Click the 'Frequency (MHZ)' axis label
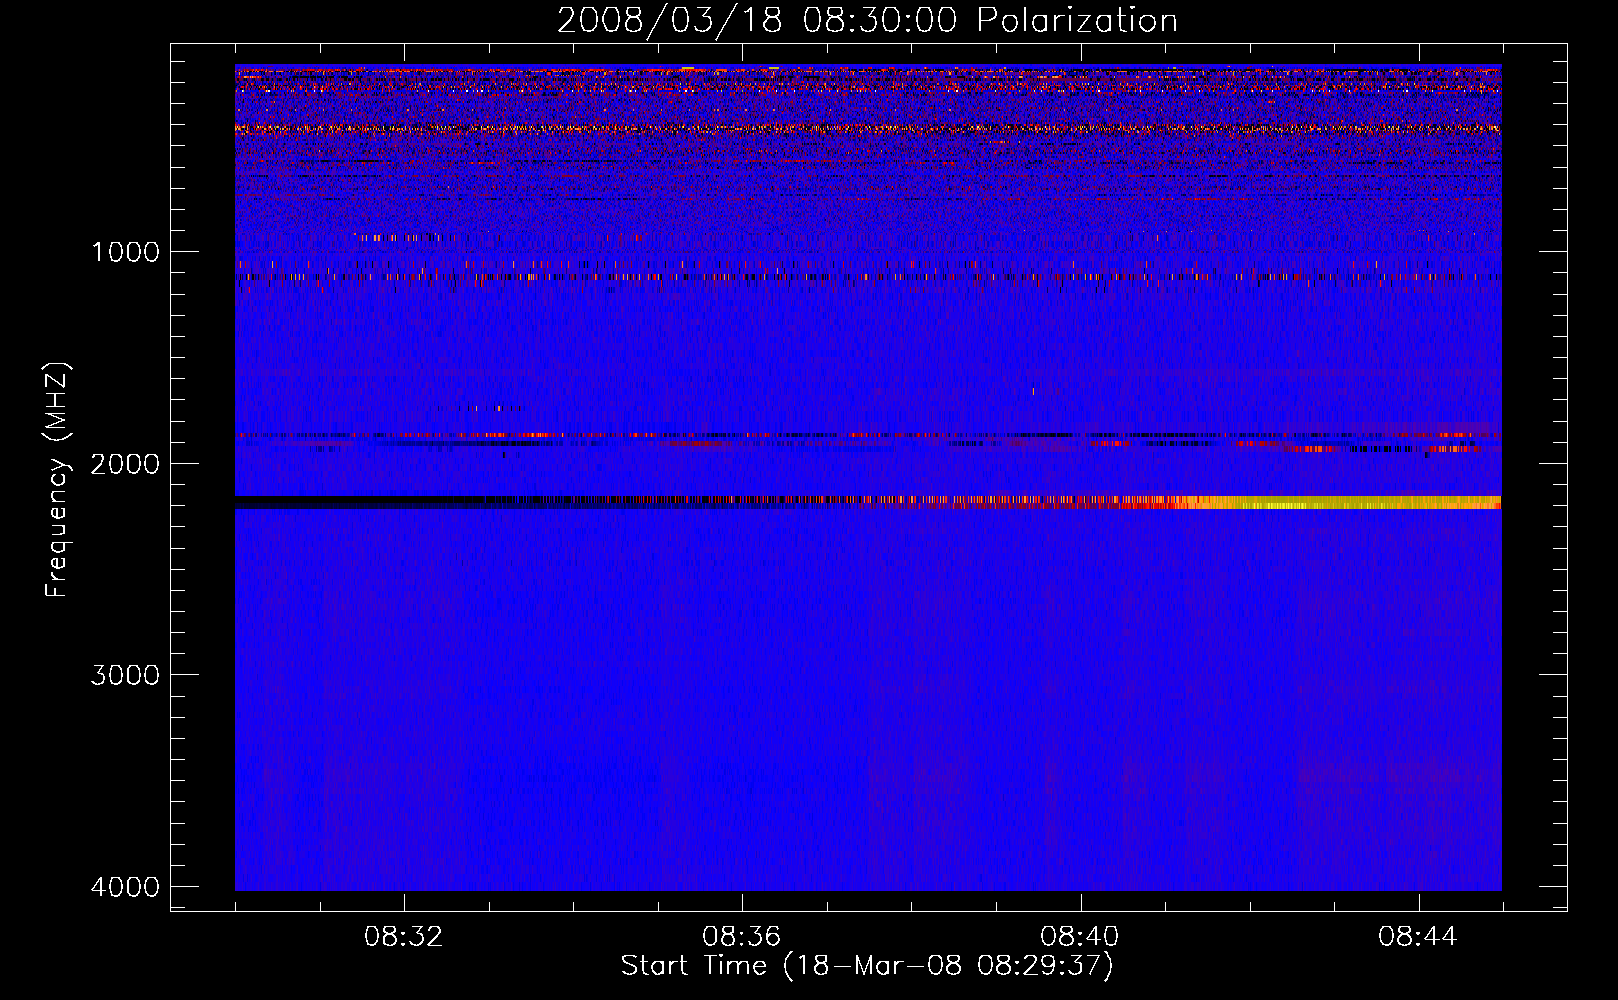This screenshot has height=1000, width=1618. pos(57,480)
